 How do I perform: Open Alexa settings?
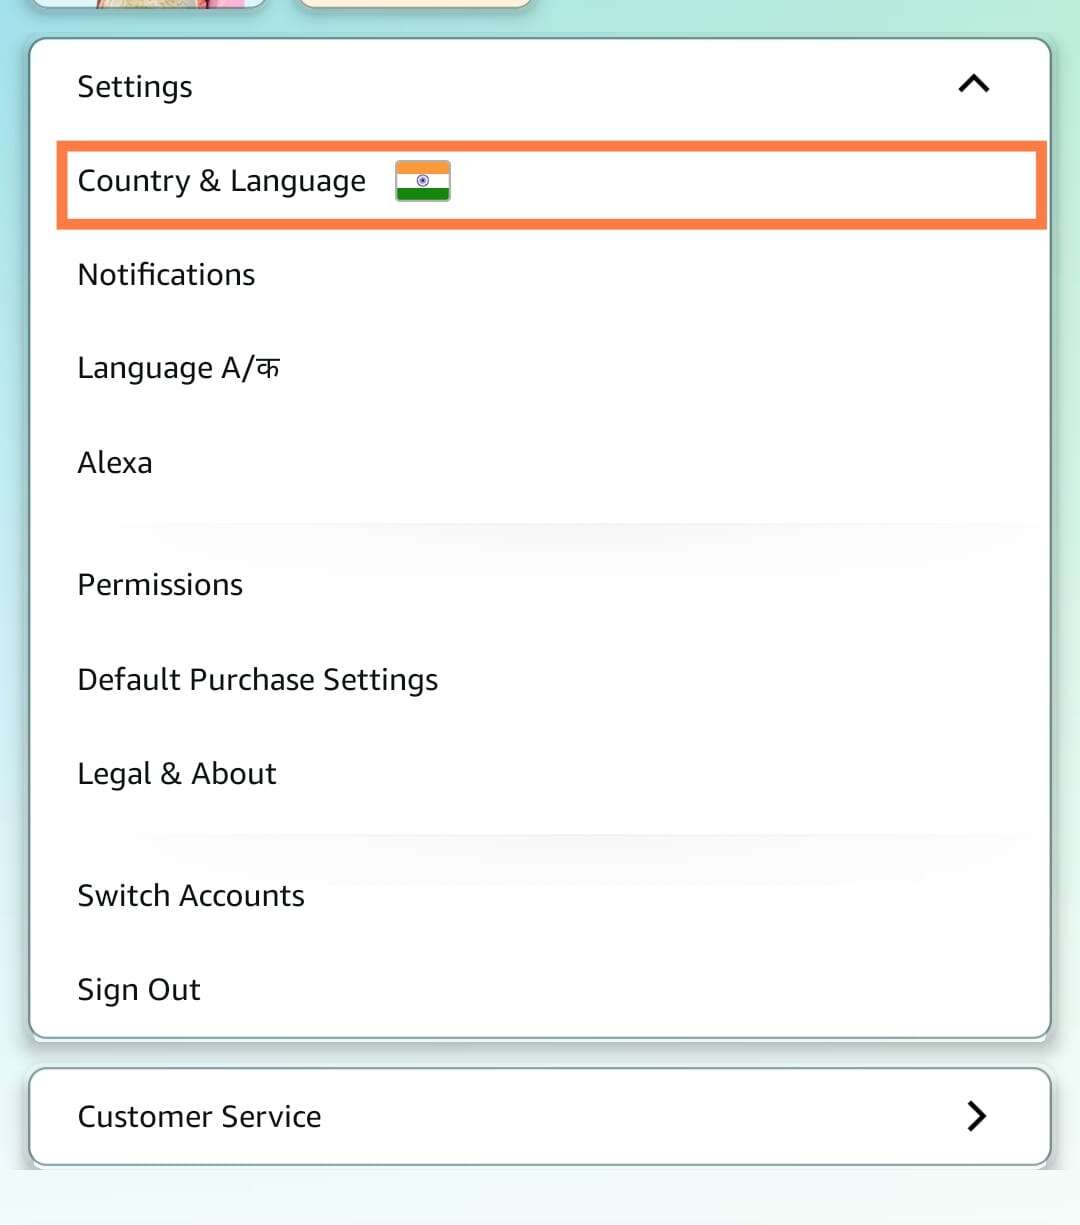click(114, 461)
